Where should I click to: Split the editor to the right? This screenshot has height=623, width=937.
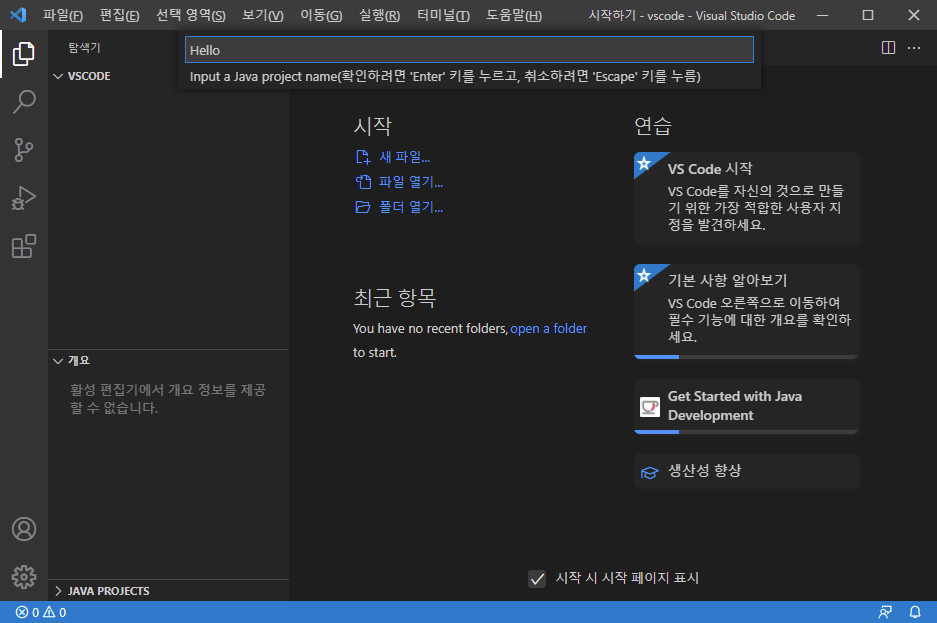click(889, 48)
